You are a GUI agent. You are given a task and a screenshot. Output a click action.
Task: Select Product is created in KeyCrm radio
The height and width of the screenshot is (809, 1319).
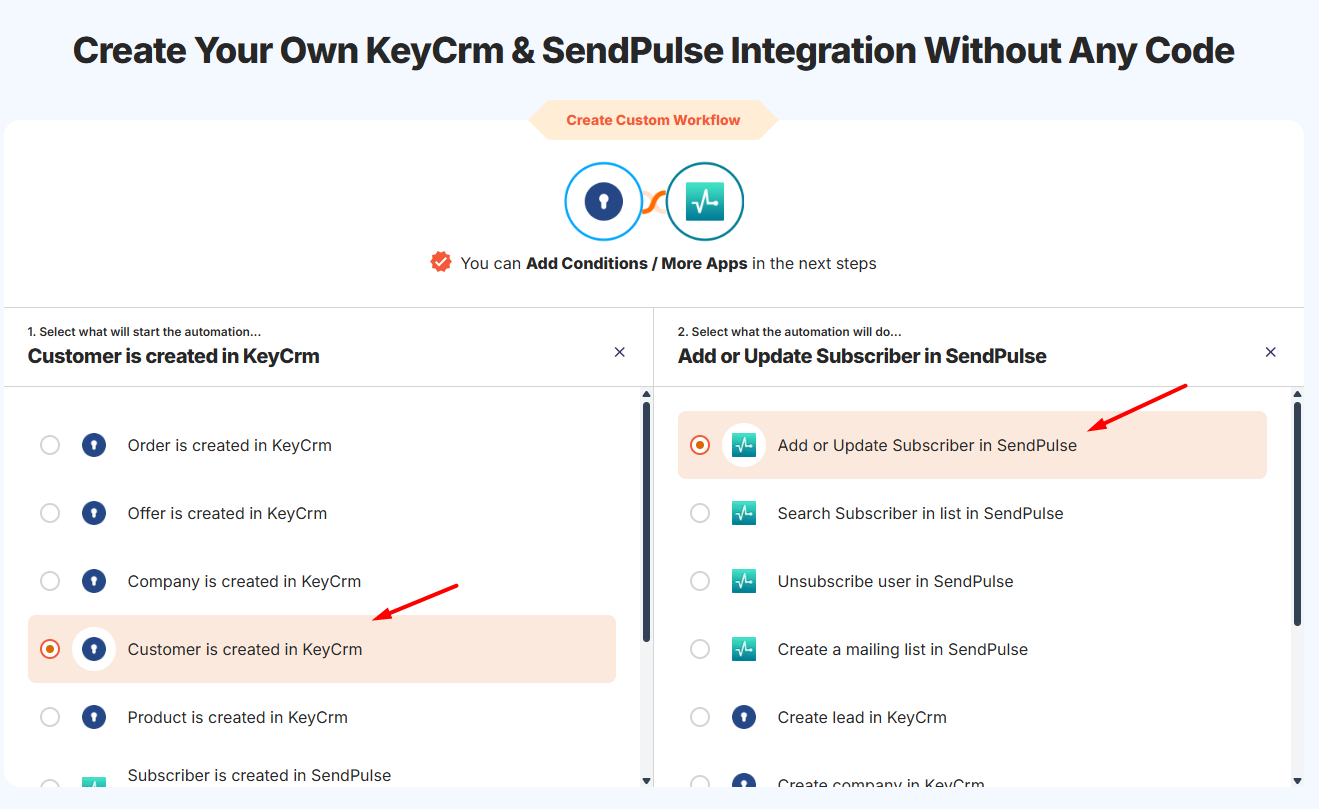pos(50,717)
